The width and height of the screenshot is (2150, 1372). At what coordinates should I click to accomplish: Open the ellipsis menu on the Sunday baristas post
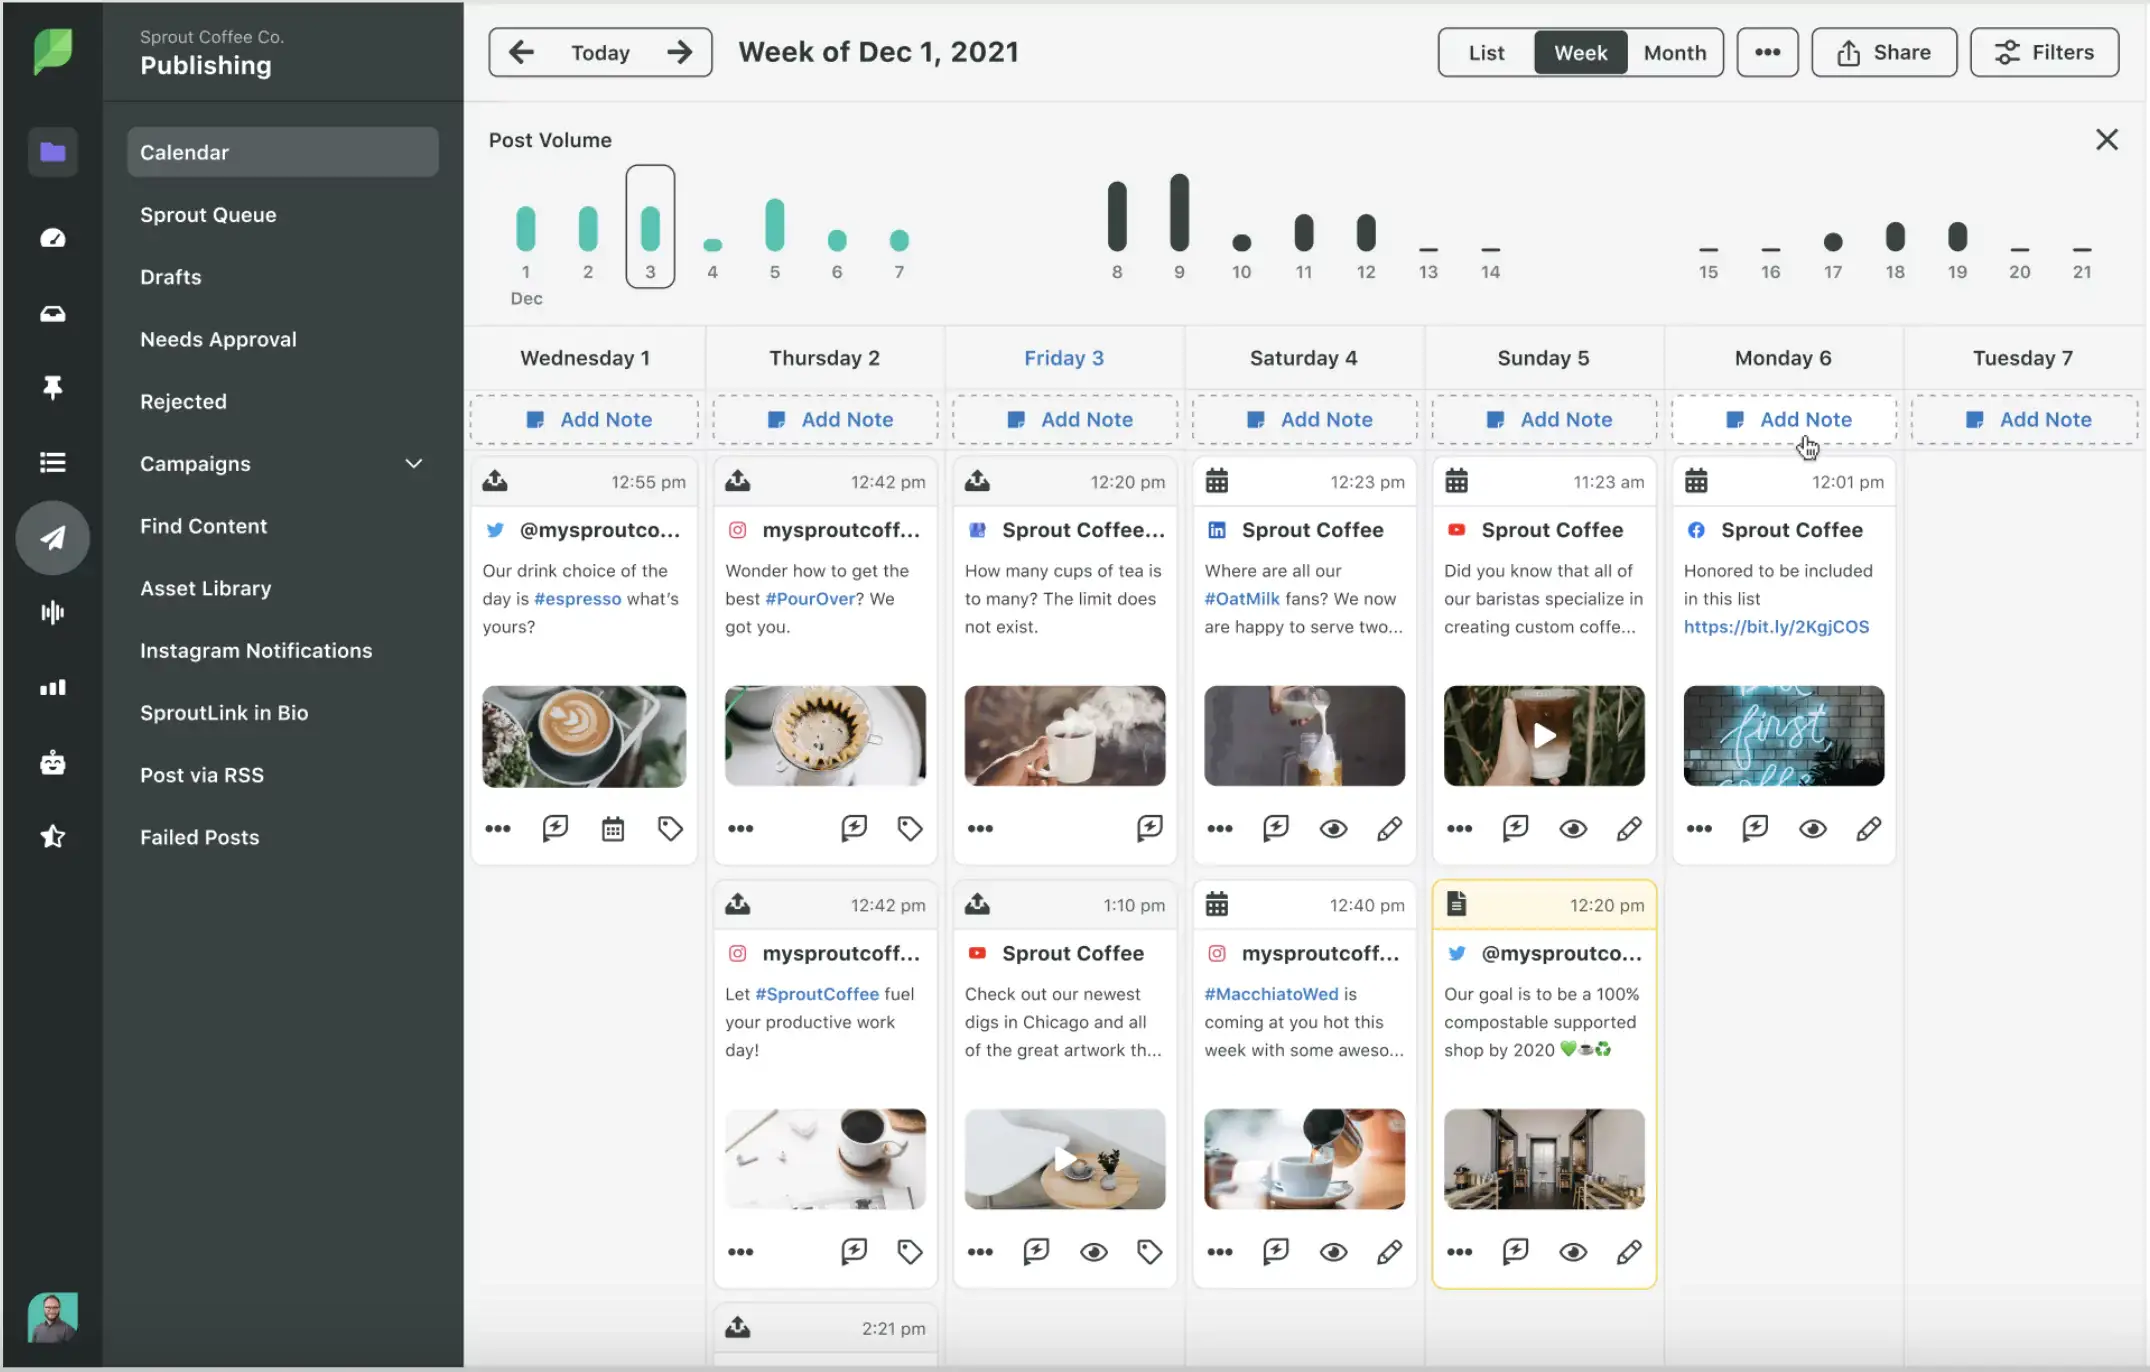point(1459,828)
